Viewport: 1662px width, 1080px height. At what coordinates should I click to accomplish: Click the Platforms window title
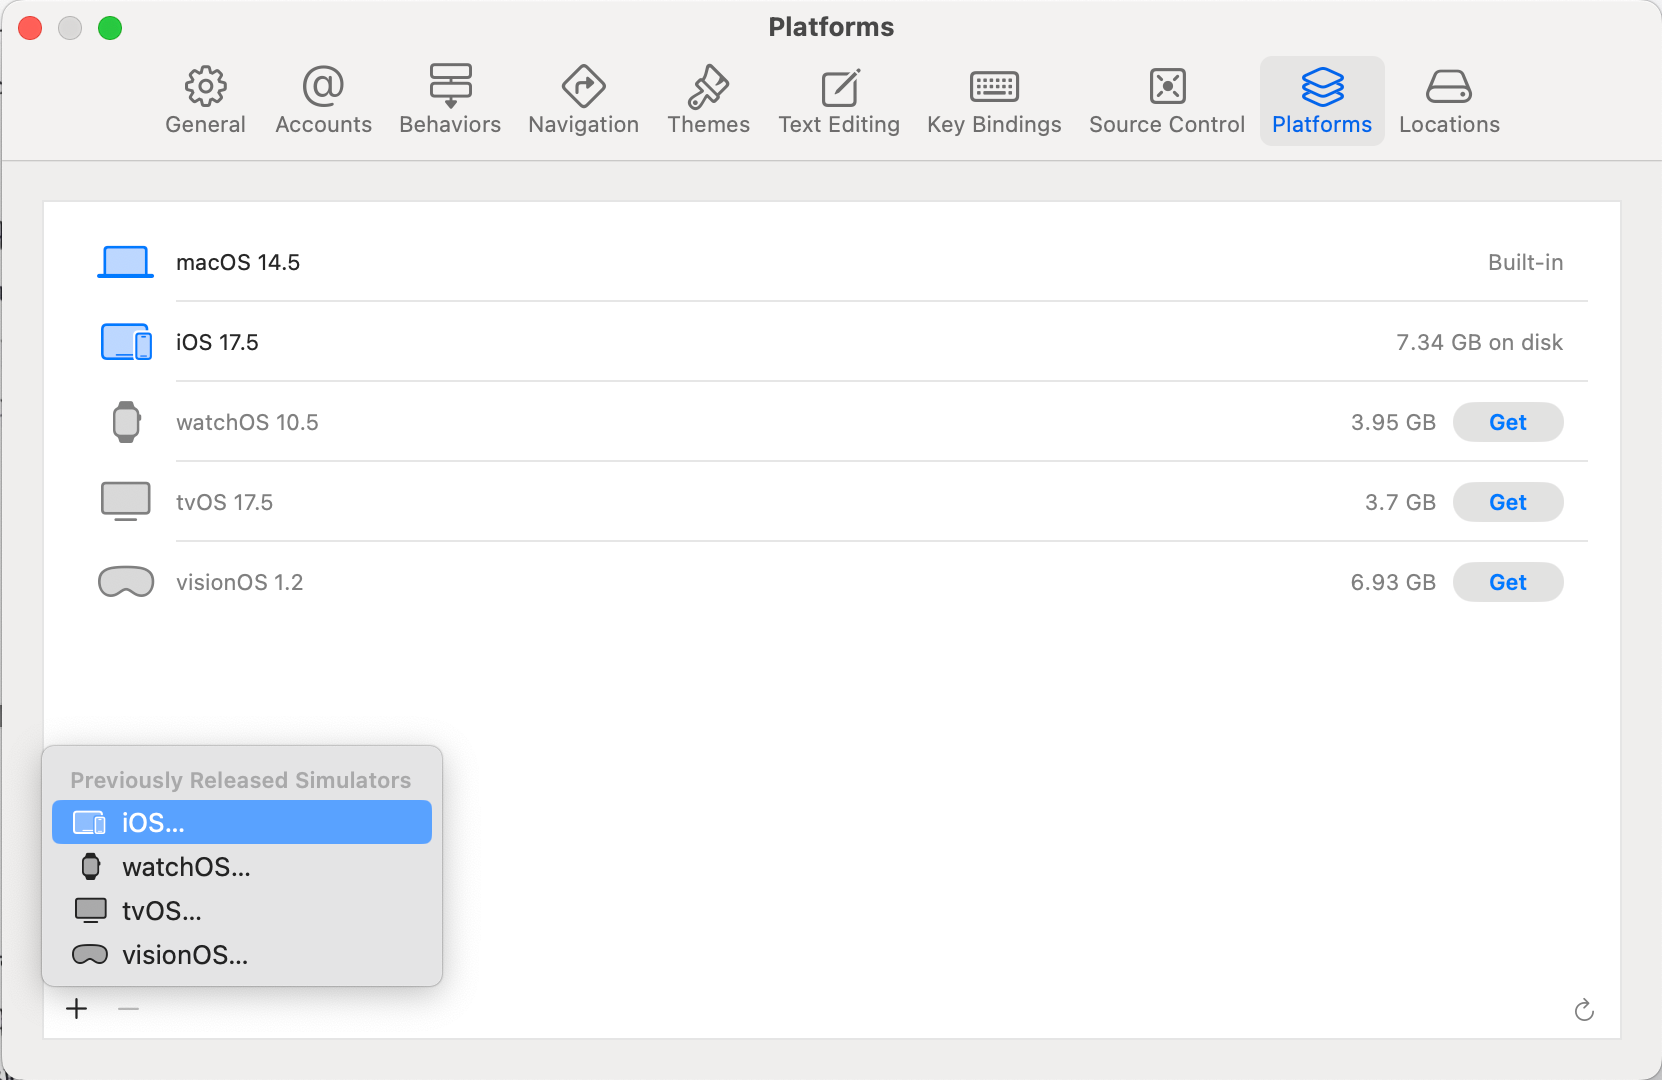831,27
